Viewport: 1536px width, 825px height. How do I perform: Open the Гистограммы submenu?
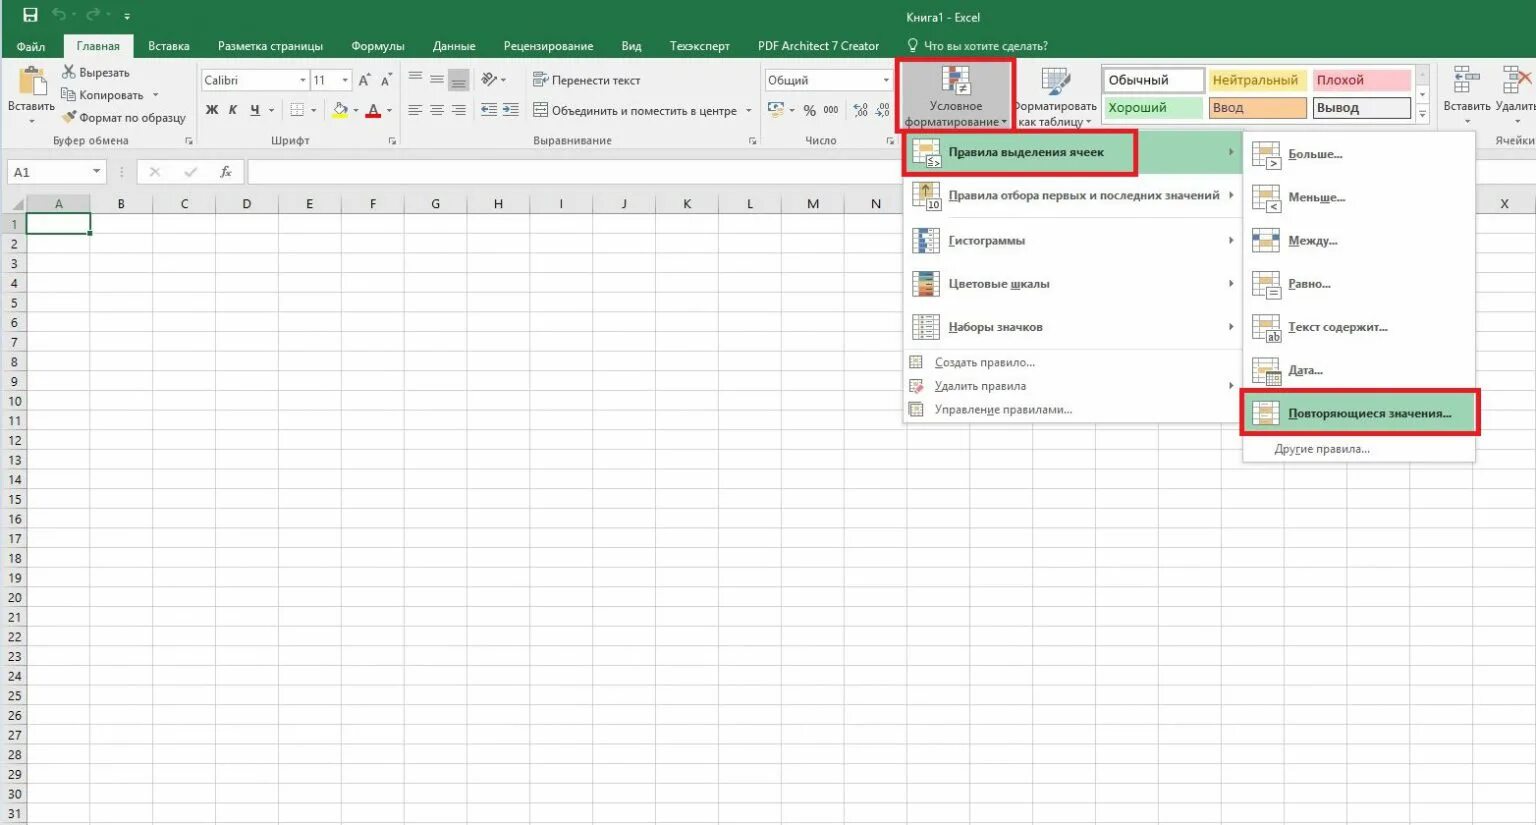click(x=1073, y=240)
